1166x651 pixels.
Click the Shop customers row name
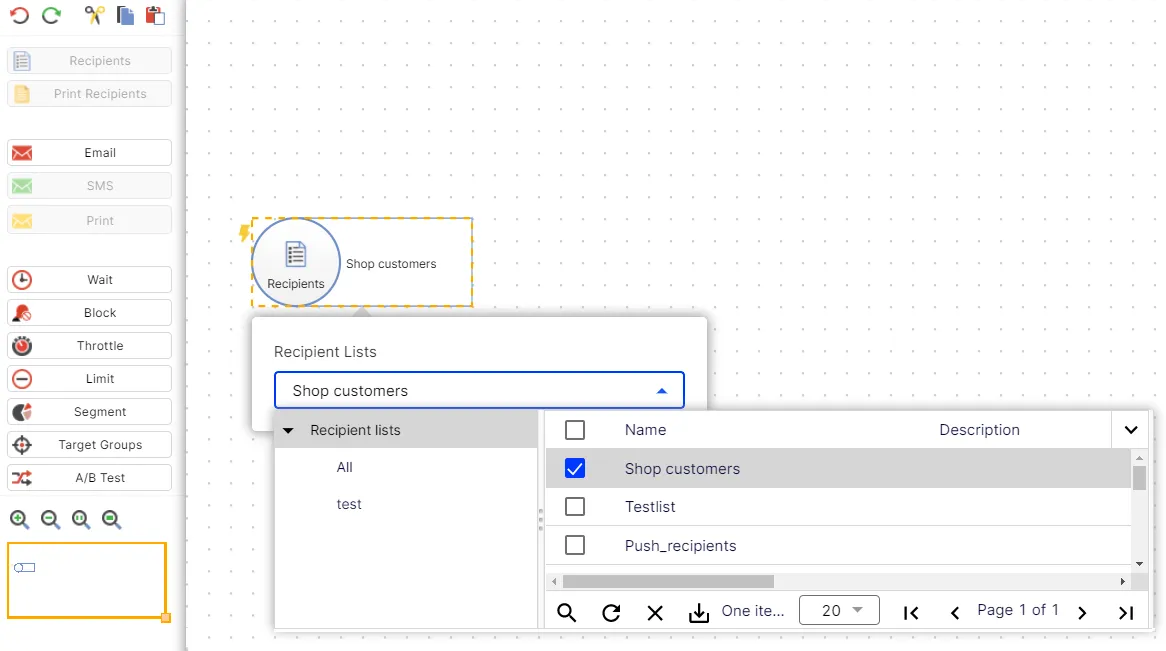(x=683, y=469)
